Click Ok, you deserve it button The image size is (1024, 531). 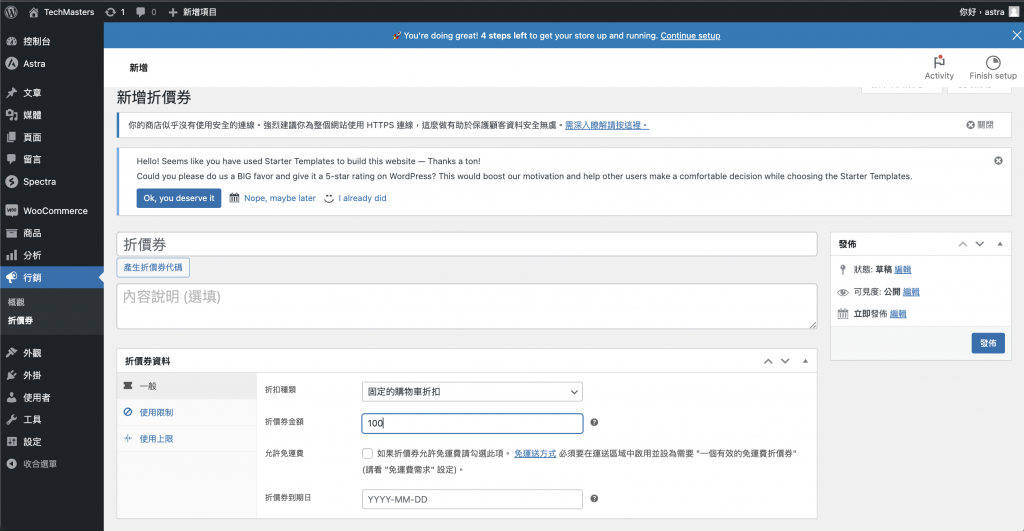(x=179, y=198)
